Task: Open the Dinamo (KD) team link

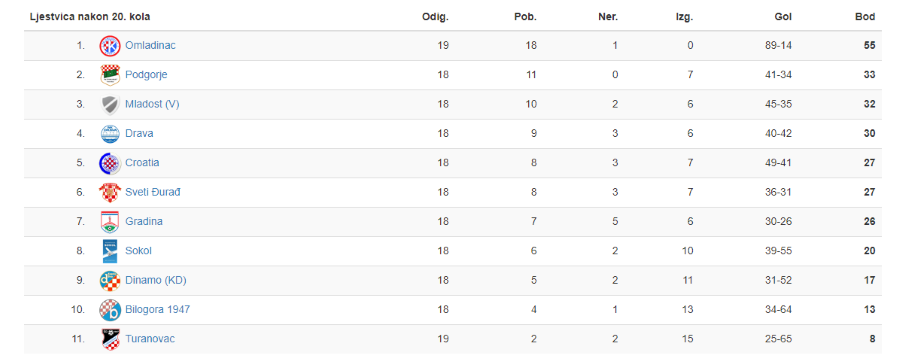Action: pos(156,281)
